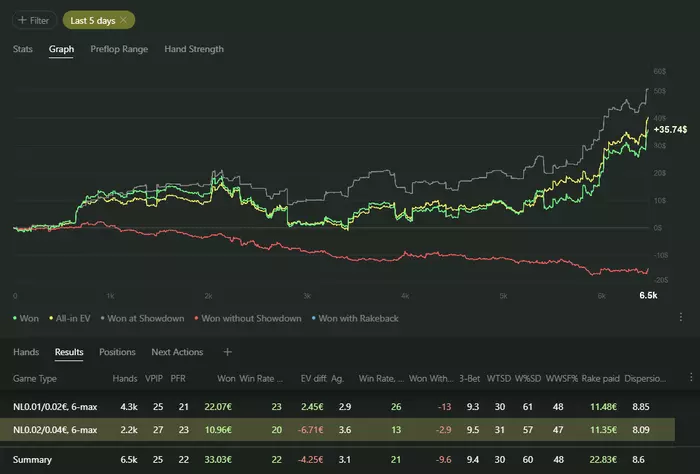Open the Hand Strength tab
The height and width of the screenshot is (474, 700).
(x=194, y=49)
